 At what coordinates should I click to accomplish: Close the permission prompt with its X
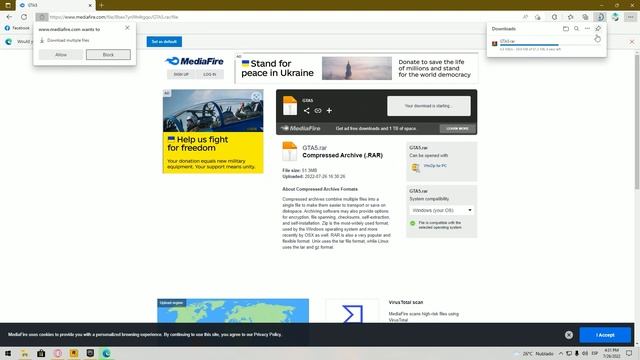[127, 28]
